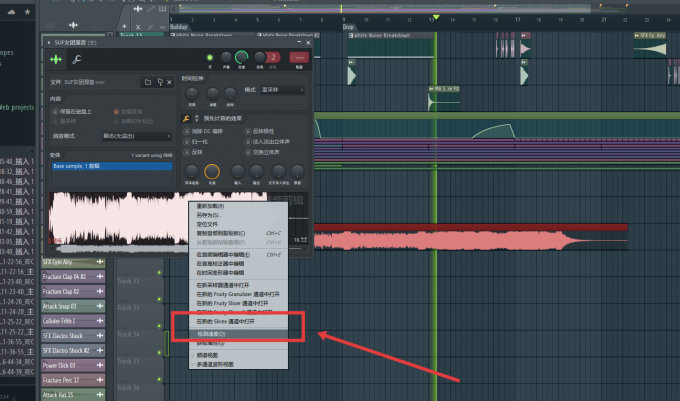The image size is (680, 401).
Task: Toggle remove DC offset option
Action: click(x=187, y=131)
